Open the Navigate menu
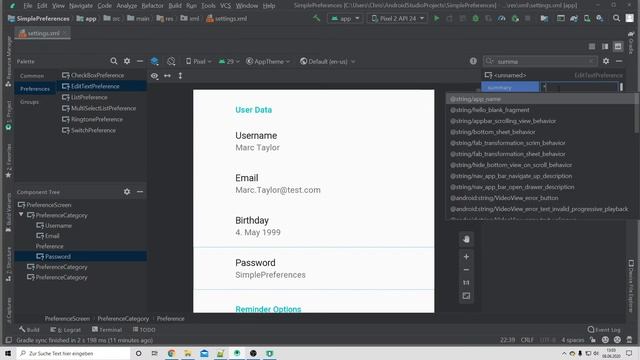640x360 pixels. [x=81, y=6]
